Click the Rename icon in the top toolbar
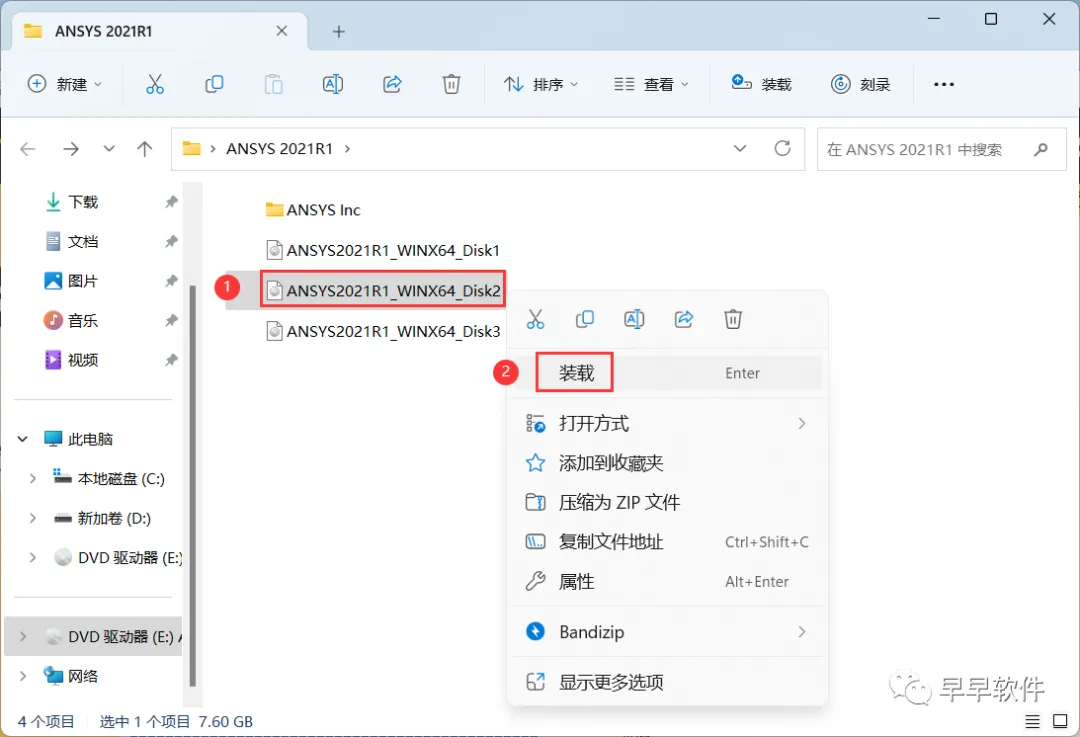The image size is (1080, 737). [333, 84]
